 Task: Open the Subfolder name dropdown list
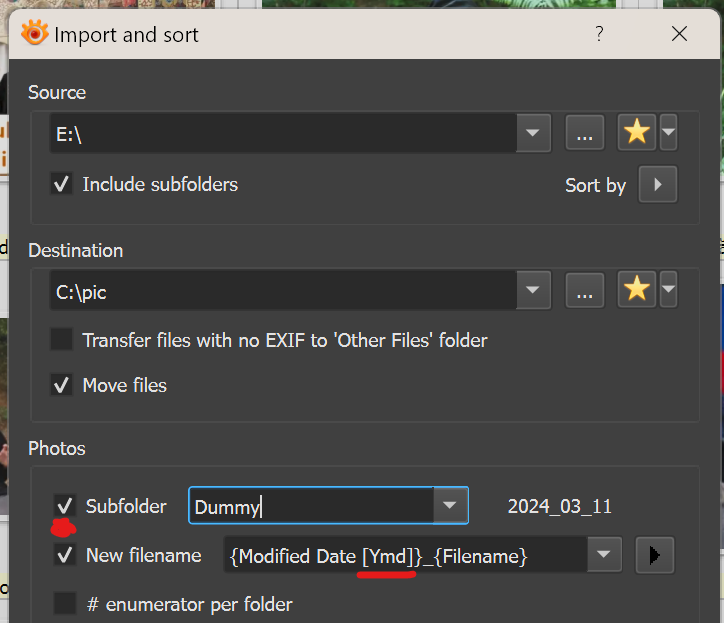451,506
